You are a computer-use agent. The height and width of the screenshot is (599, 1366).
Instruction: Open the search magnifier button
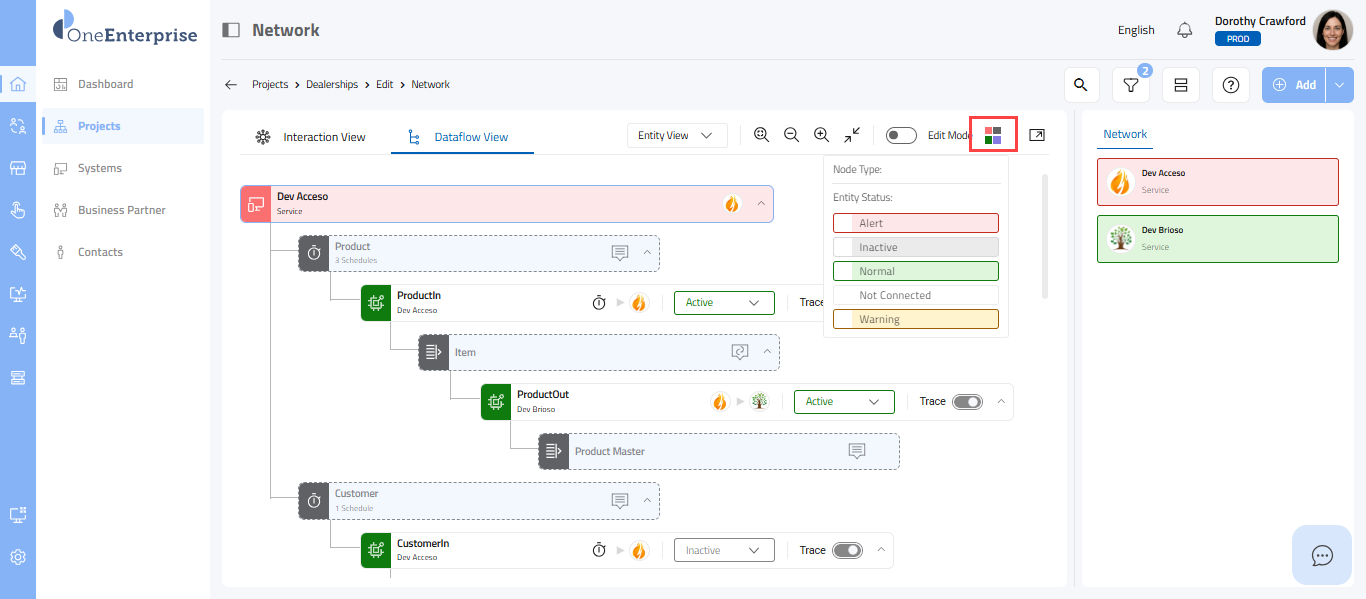[1080, 85]
